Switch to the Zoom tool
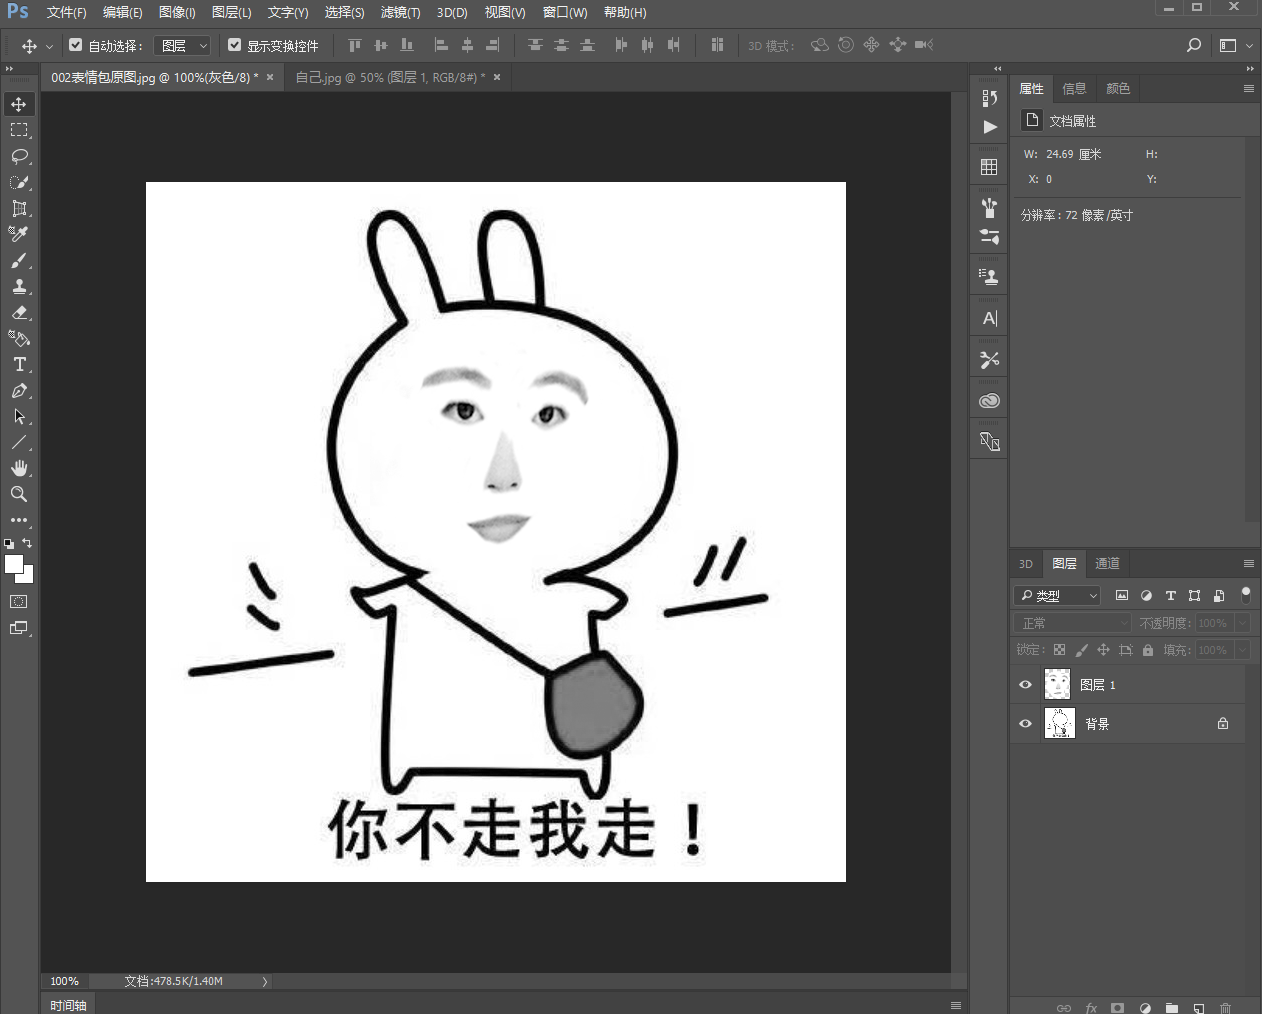1262x1014 pixels. [x=20, y=494]
